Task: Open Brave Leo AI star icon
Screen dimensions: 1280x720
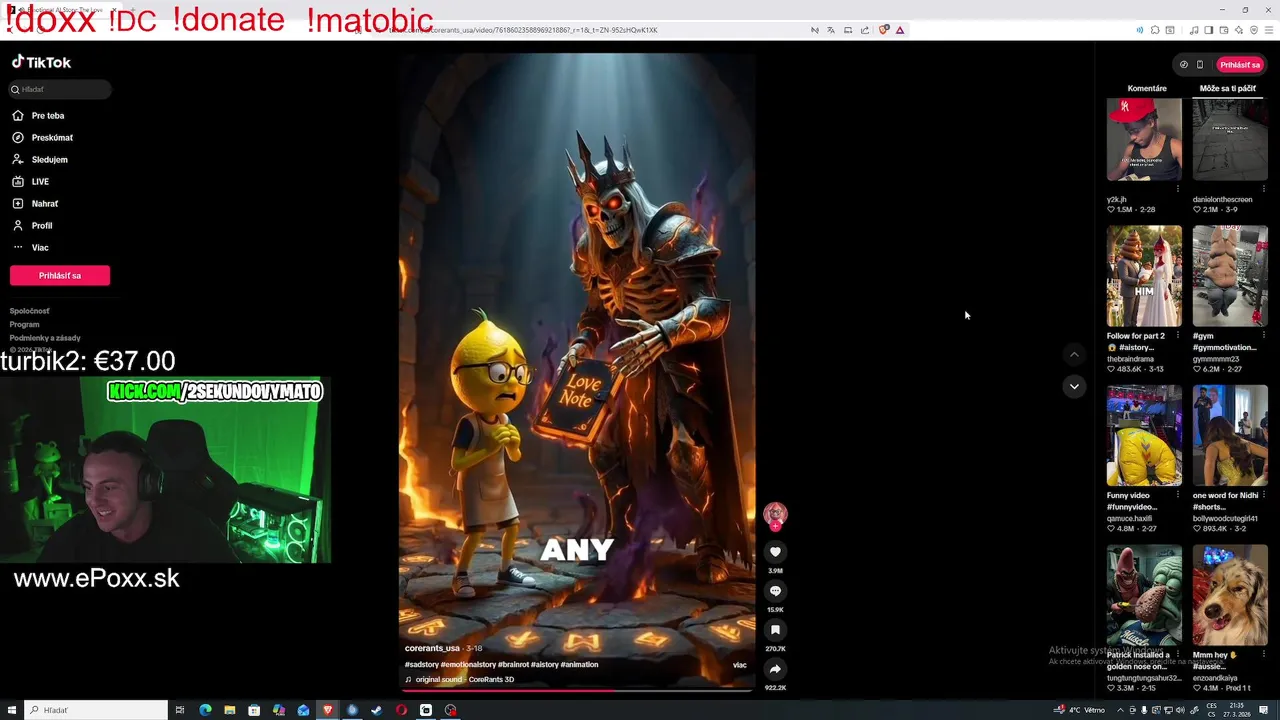Action: (1239, 30)
